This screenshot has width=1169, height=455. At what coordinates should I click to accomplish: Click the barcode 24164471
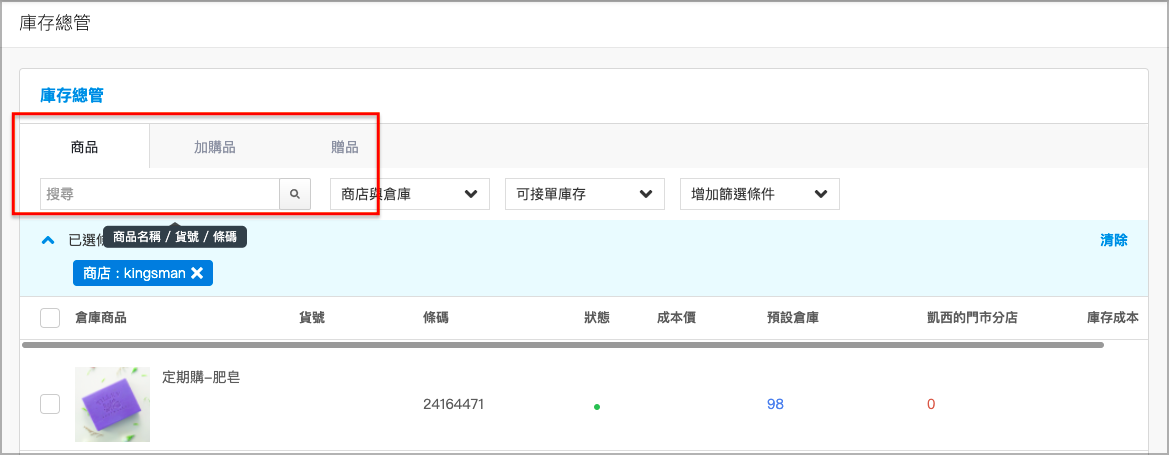[453, 404]
